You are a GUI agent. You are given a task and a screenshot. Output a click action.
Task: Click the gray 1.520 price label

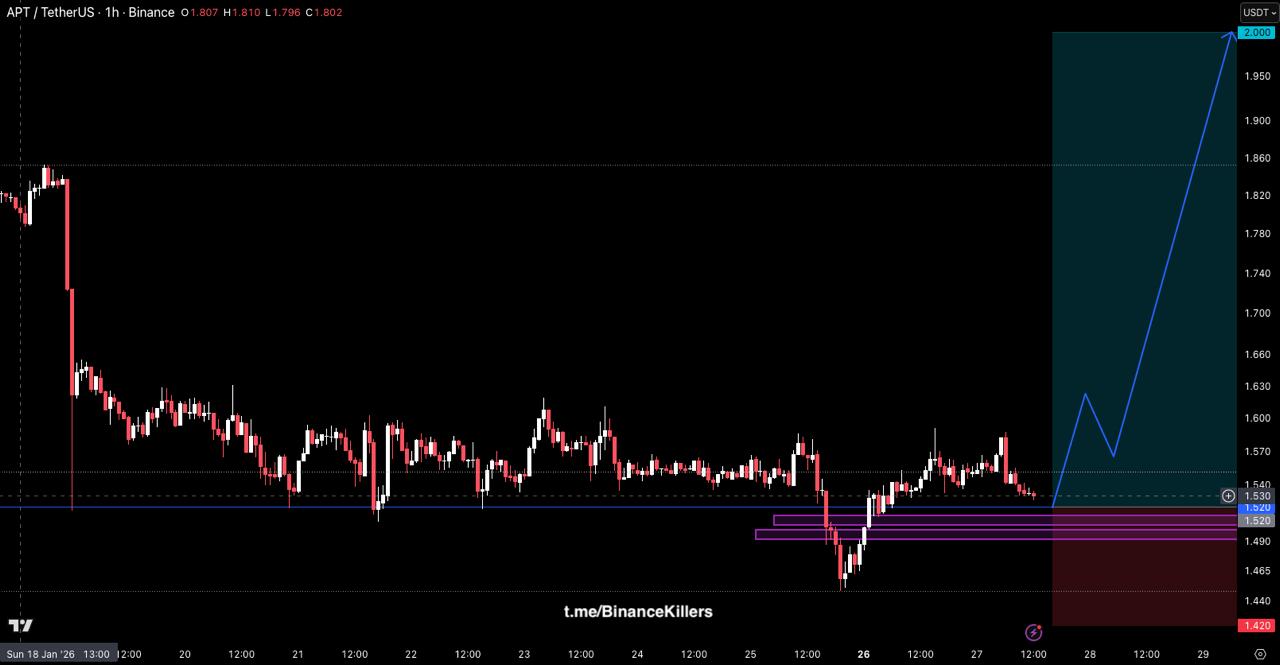tap(1257, 521)
